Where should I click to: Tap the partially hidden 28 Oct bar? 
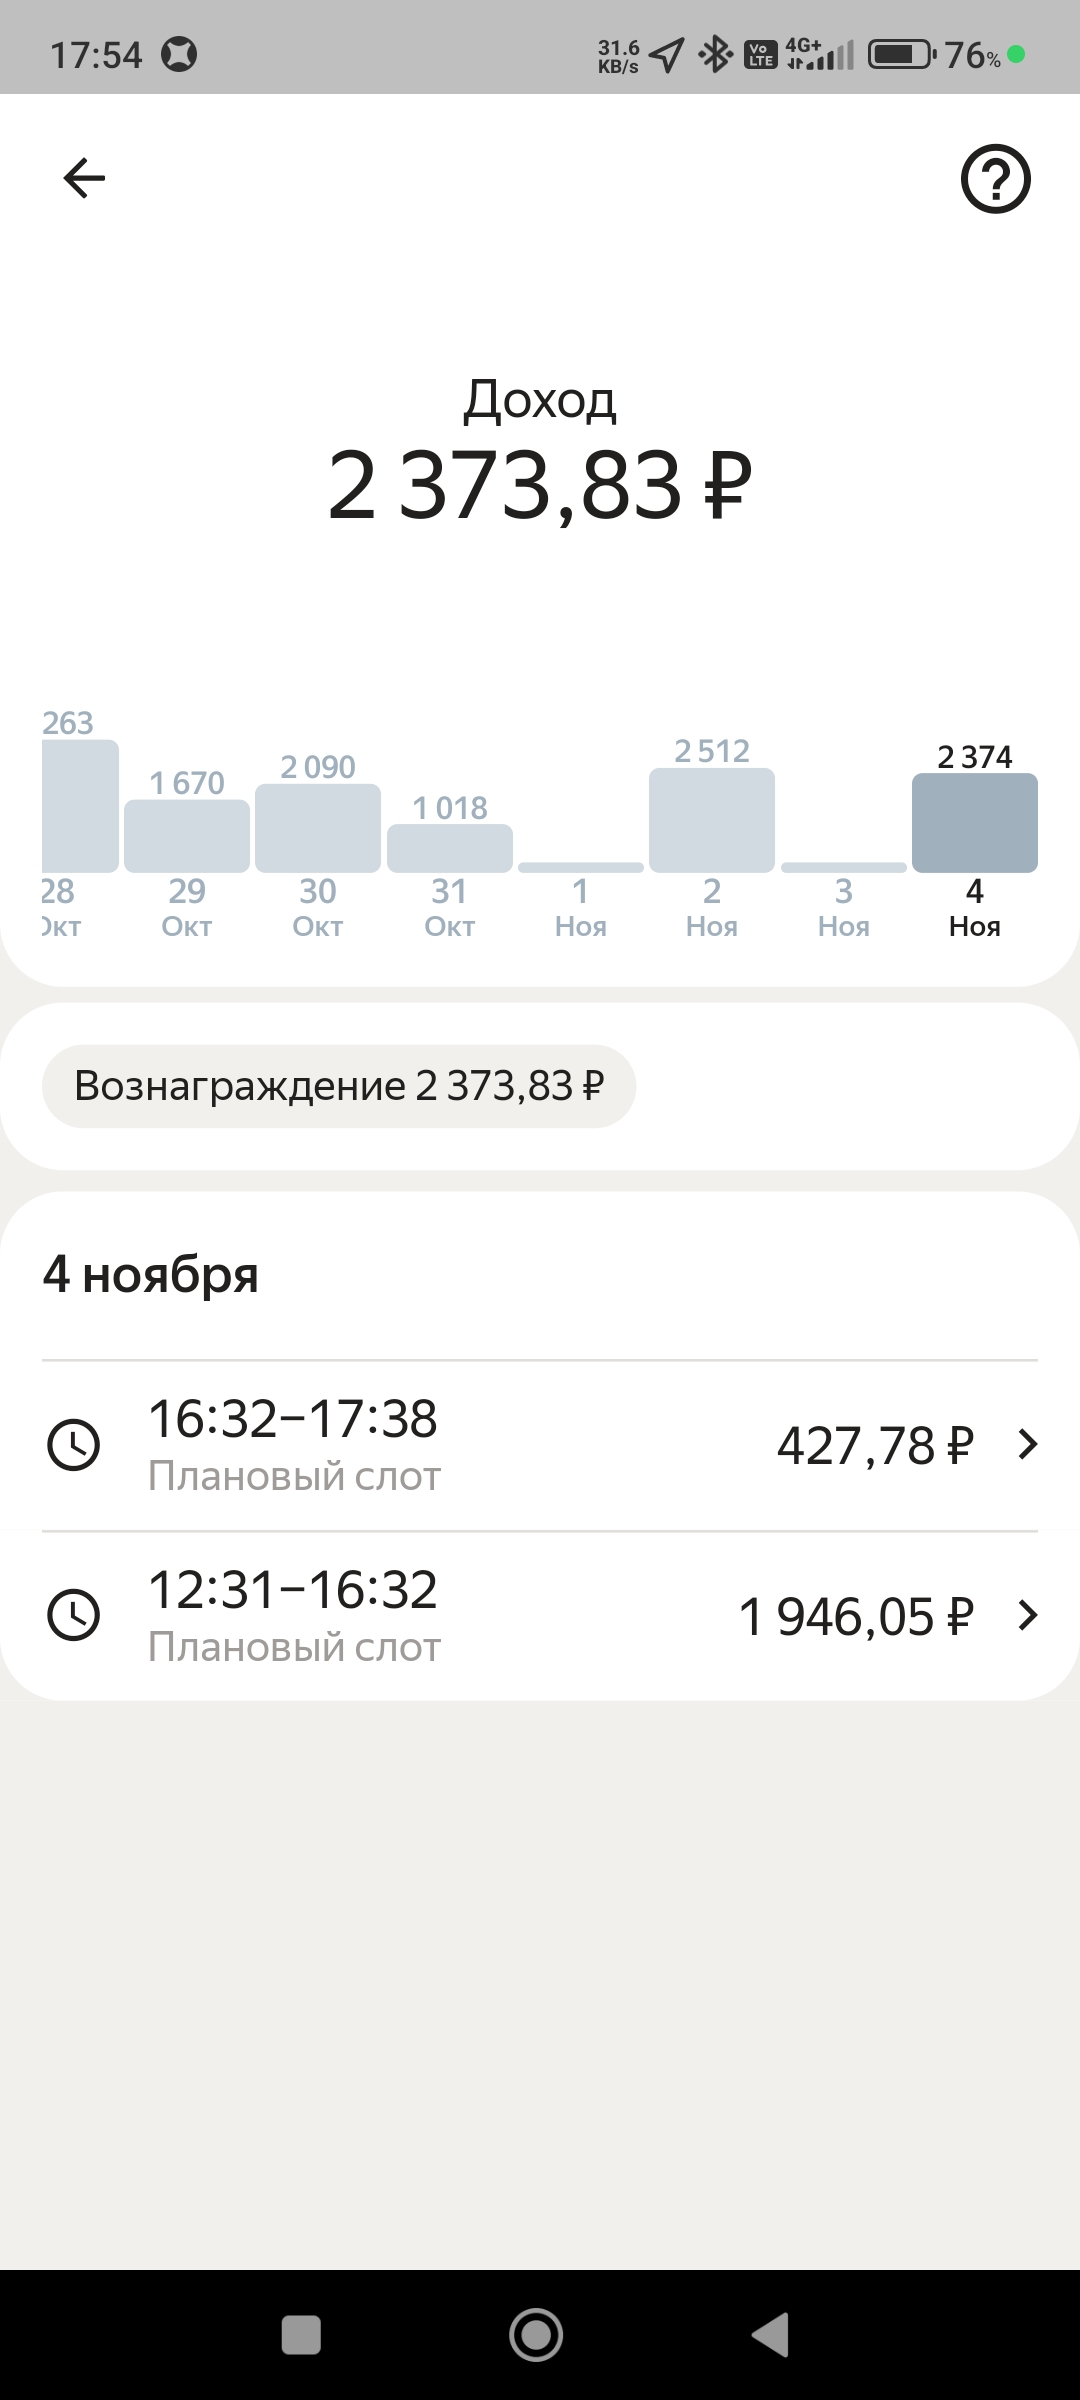coord(79,806)
